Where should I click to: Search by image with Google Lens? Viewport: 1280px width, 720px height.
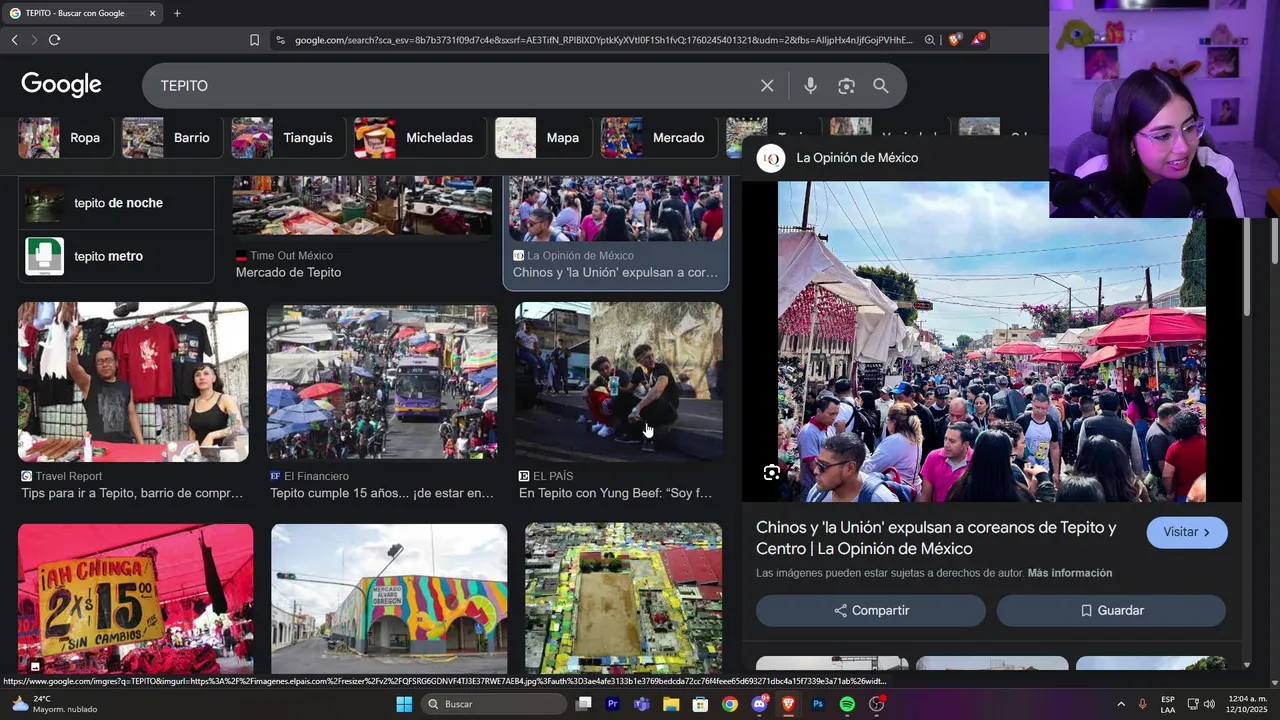pos(846,86)
